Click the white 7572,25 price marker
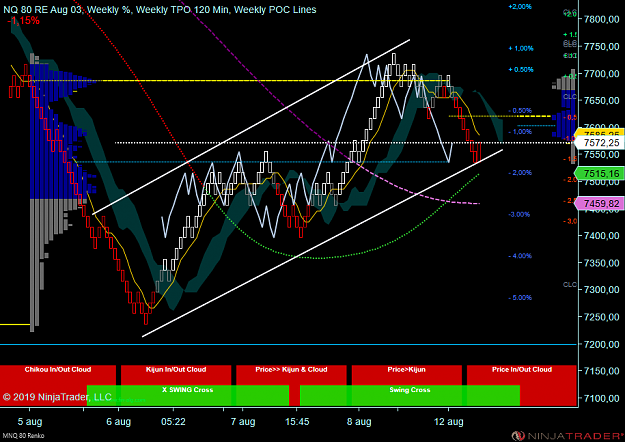Image resolution: width=625 pixels, height=442 pixels. [x=601, y=143]
